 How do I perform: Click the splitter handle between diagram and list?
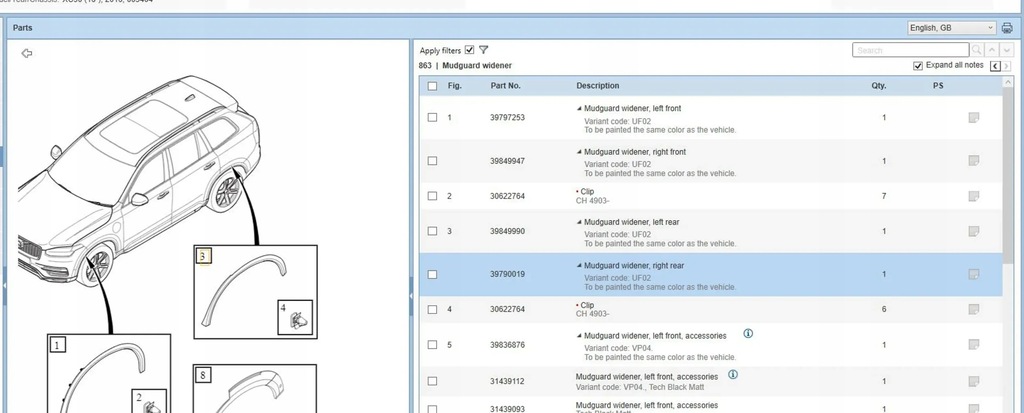coord(411,295)
